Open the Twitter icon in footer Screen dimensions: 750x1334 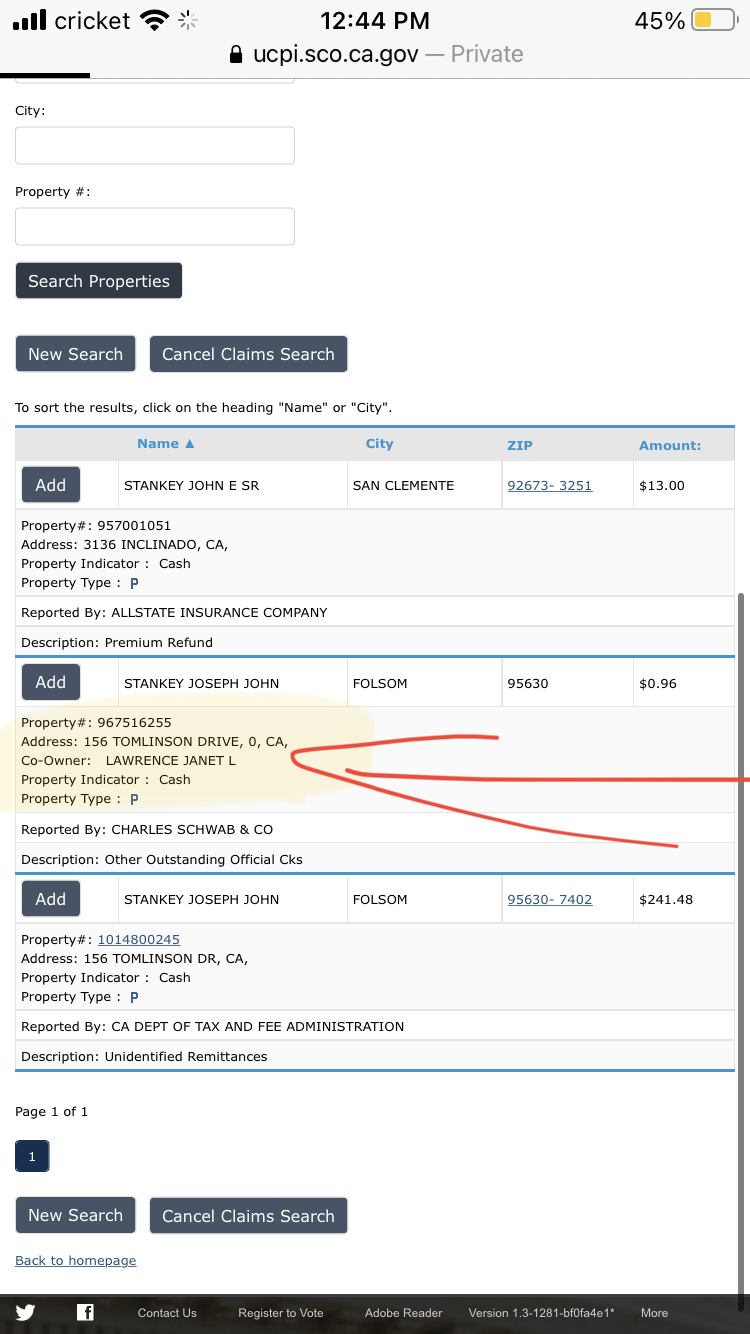pos(25,1313)
